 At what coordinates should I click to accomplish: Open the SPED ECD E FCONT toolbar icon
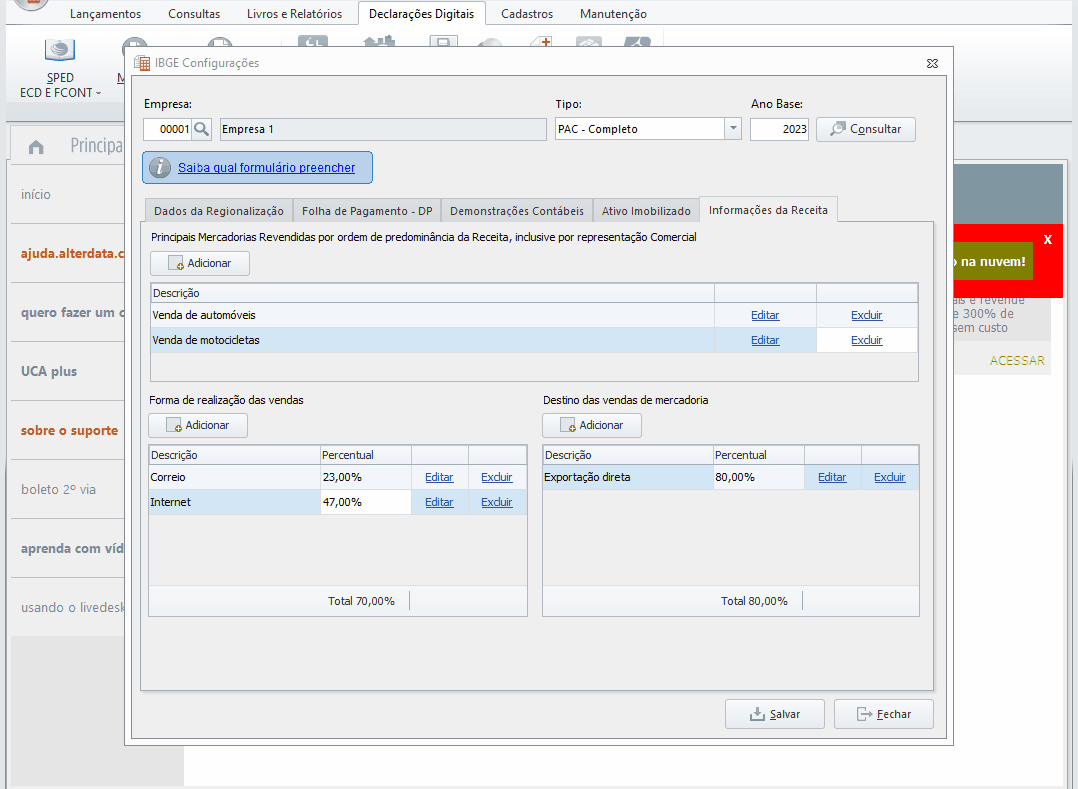(x=60, y=67)
